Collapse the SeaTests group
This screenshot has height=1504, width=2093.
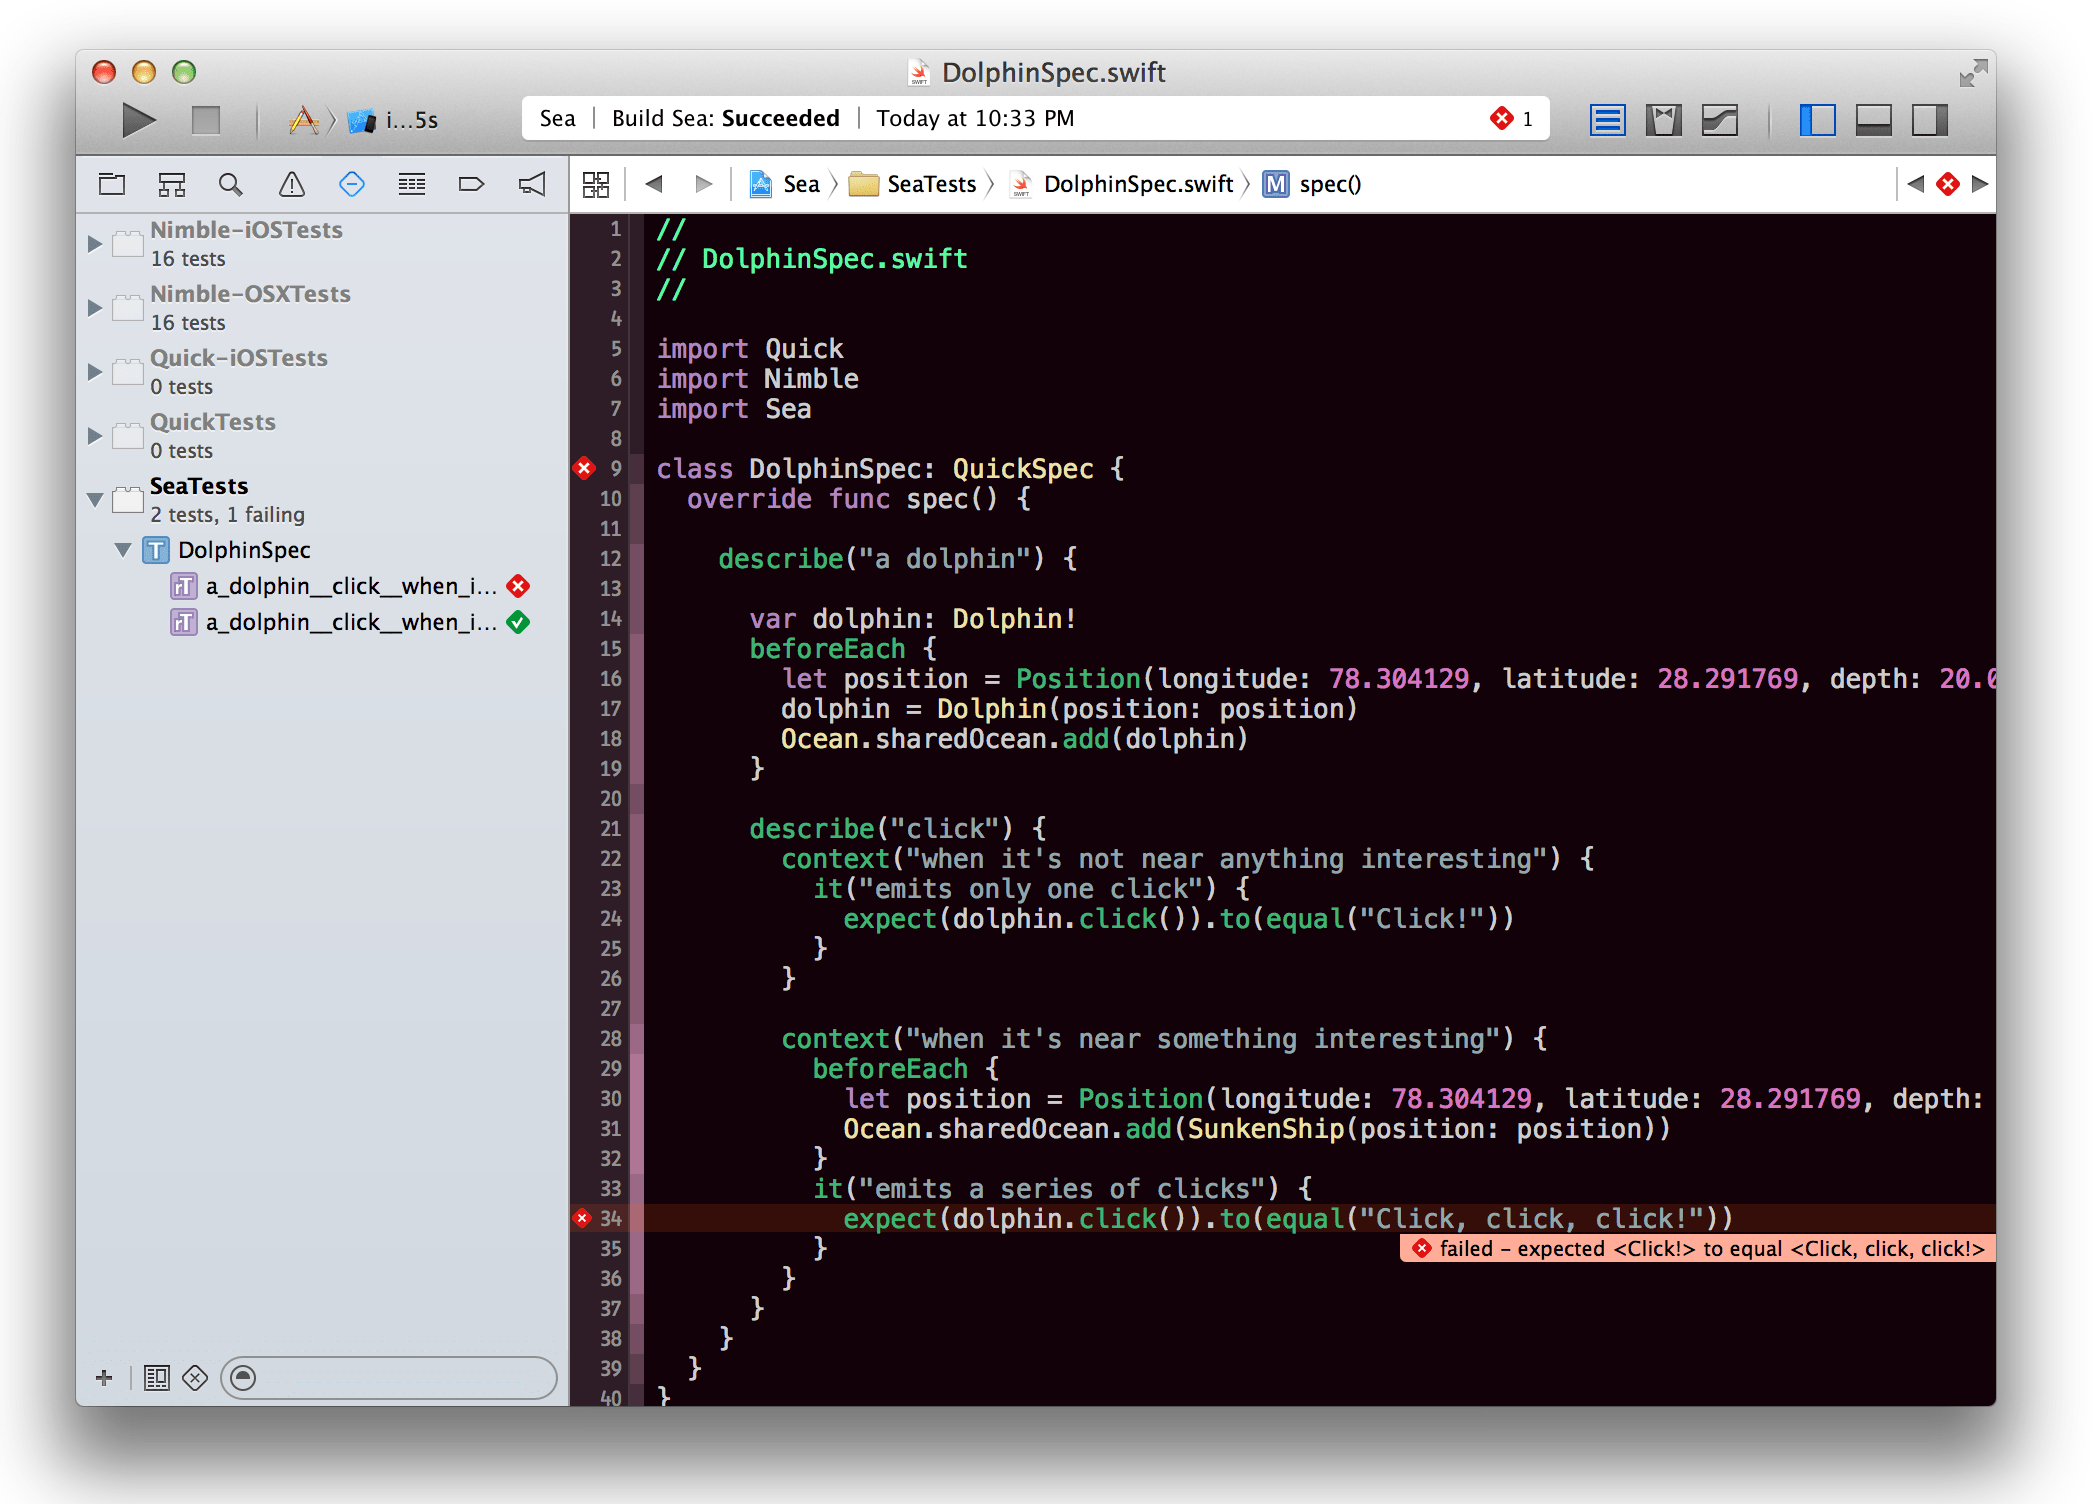click(95, 500)
